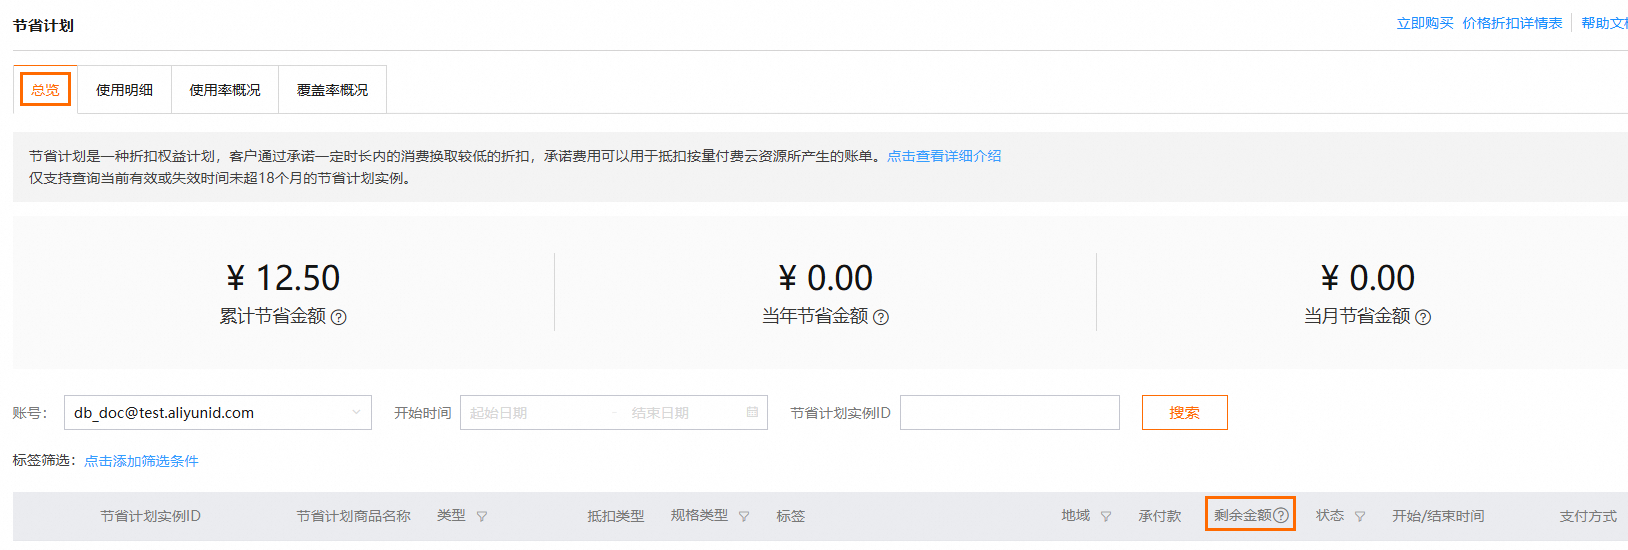This screenshot has width=1628, height=550.
Task: Click help icon beside 当年节省金额
Action: pyautogui.click(x=881, y=317)
